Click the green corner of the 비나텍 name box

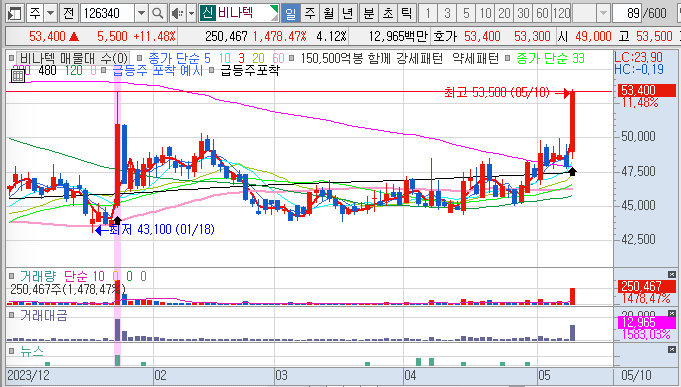274,10
